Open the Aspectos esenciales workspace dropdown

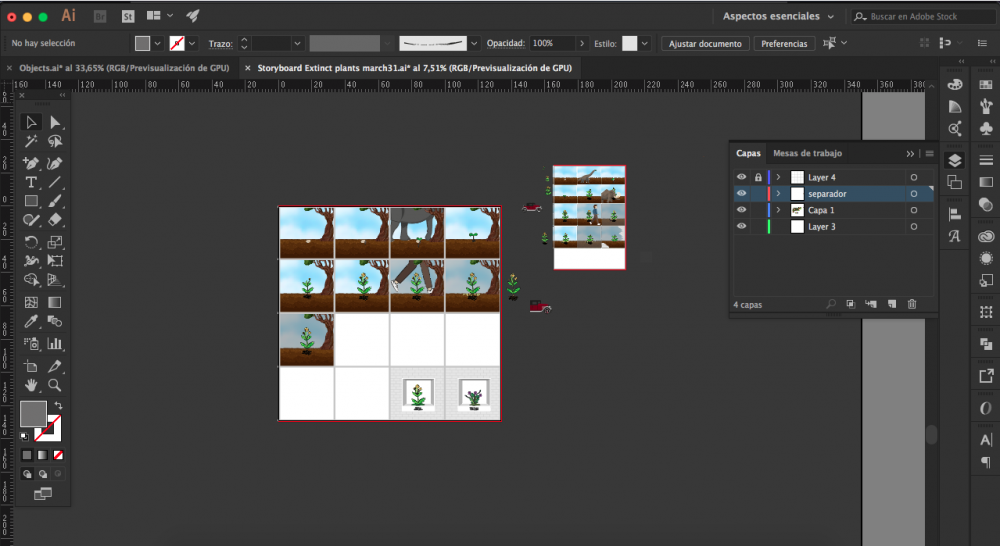[x=779, y=16]
